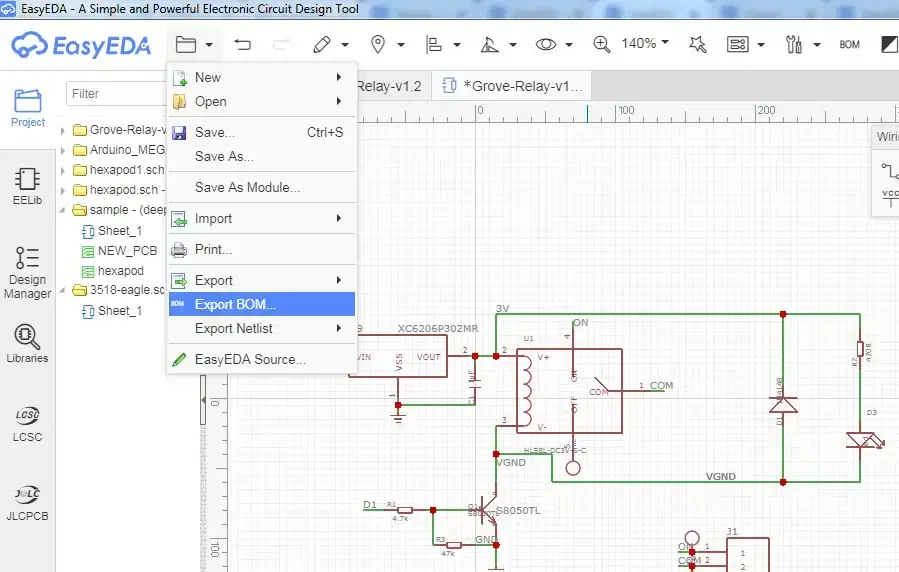899x572 pixels.
Task: Select VCC net flag in Wiring panel
Action: click(x=890, y=198)
